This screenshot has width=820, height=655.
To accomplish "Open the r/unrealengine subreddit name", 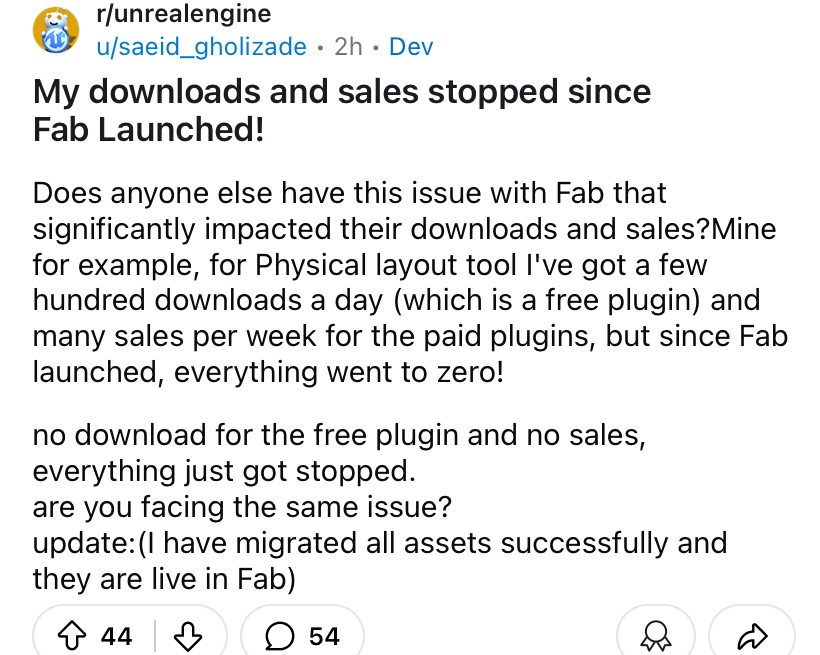I will click(184, 14).
